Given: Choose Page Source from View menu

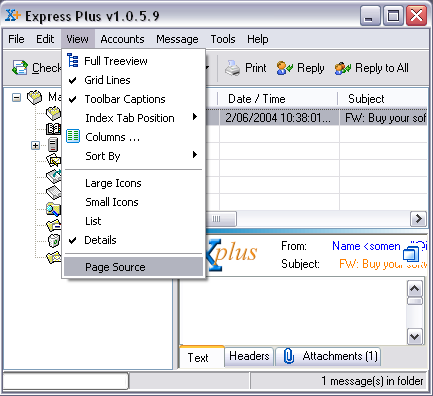Looking at the screenshot, I should (x=133, y=267).
